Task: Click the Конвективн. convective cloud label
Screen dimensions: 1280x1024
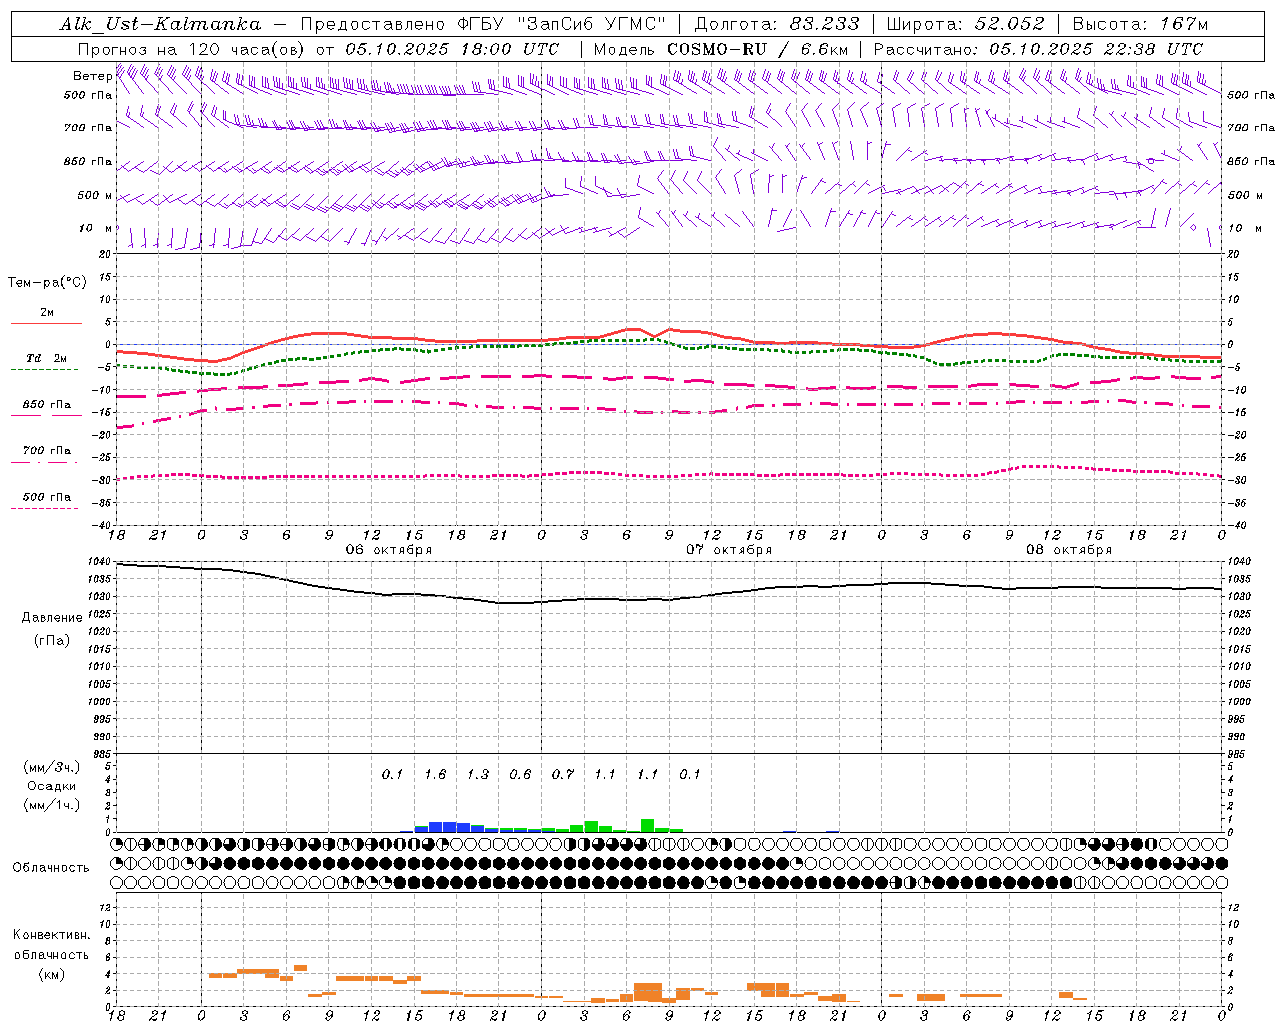Action: (51, 935)
